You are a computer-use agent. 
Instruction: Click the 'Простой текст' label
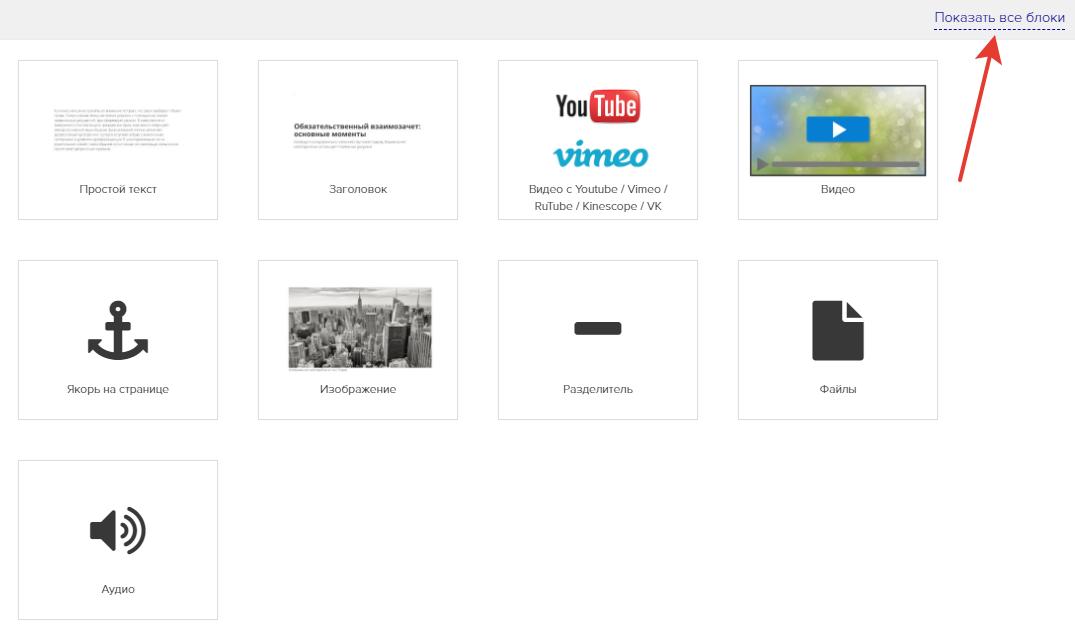118,189
